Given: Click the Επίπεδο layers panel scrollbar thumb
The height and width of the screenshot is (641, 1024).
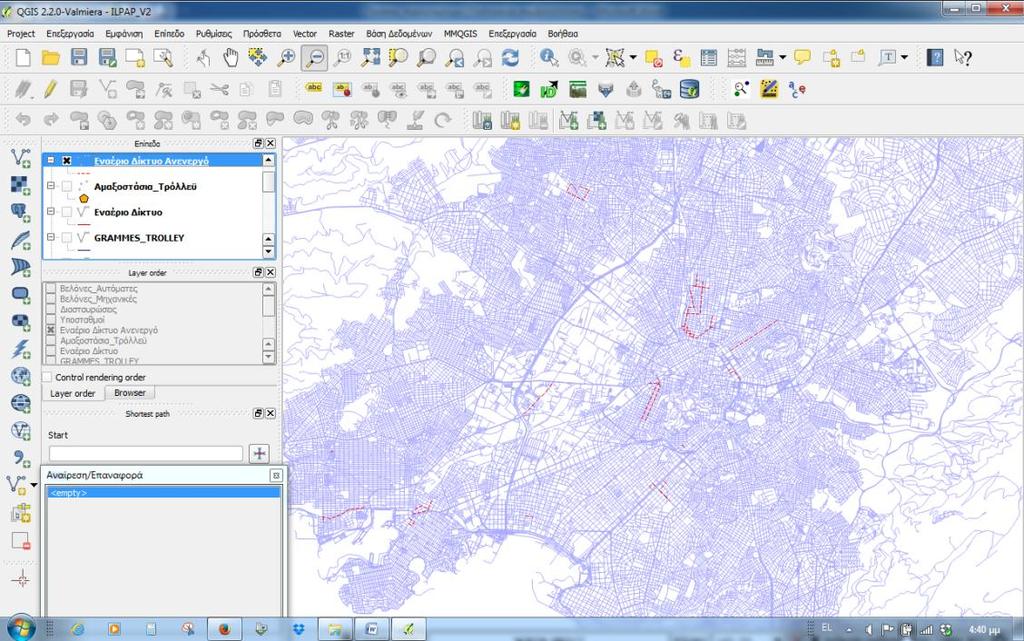Looking at the screenshot, I should pos(268,182).
